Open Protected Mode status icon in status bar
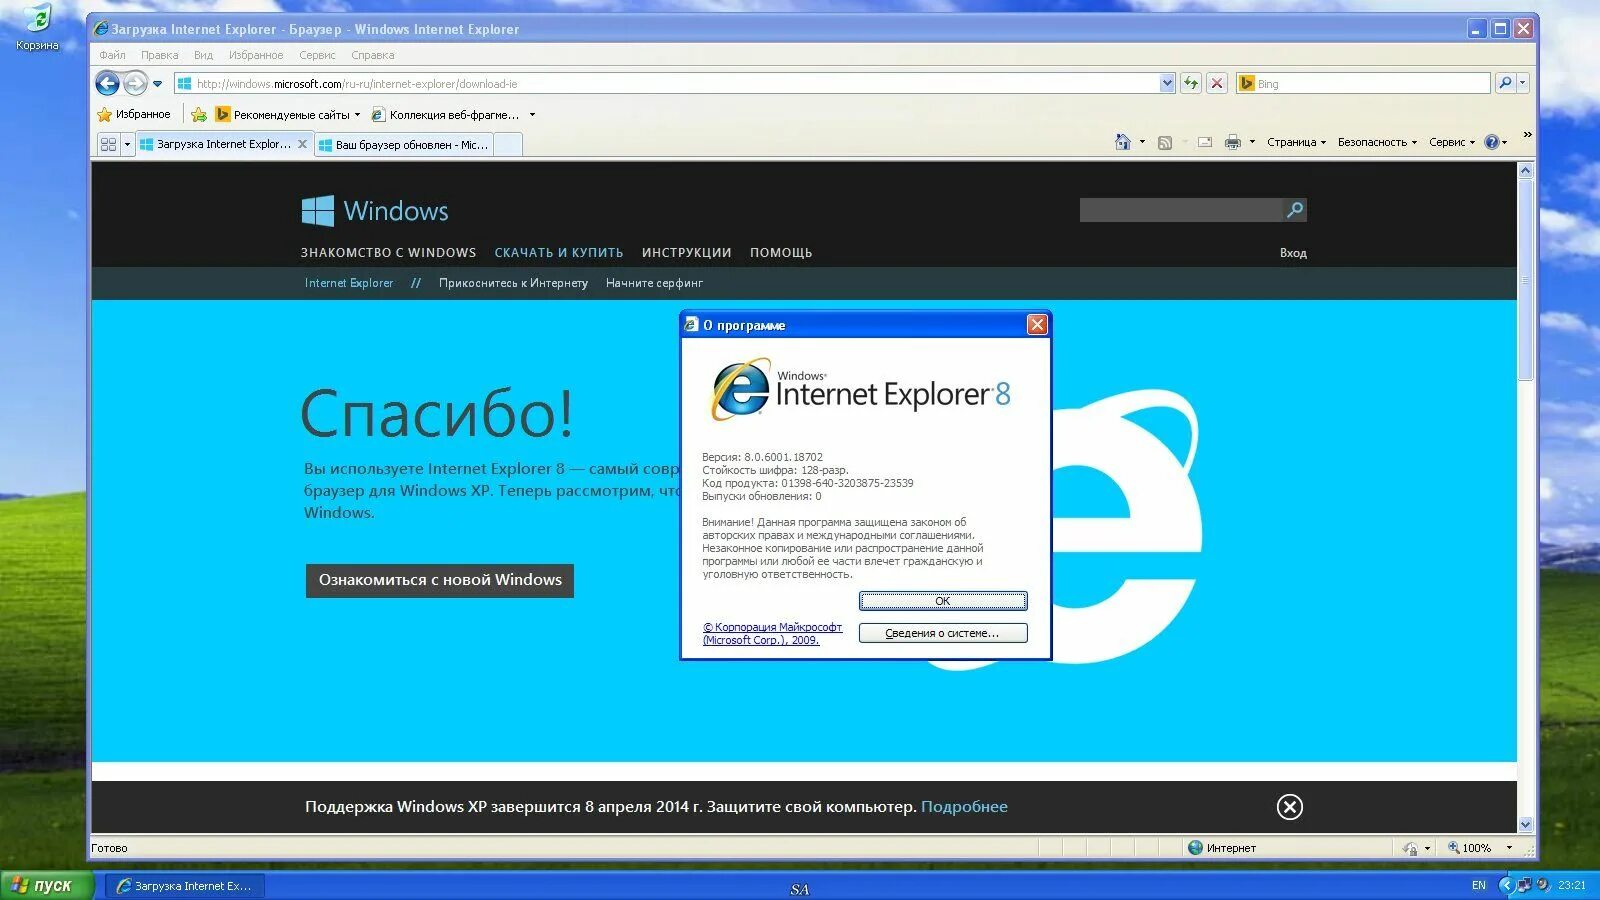This screenshot has height=900, width=1600. pos(1410,848)
